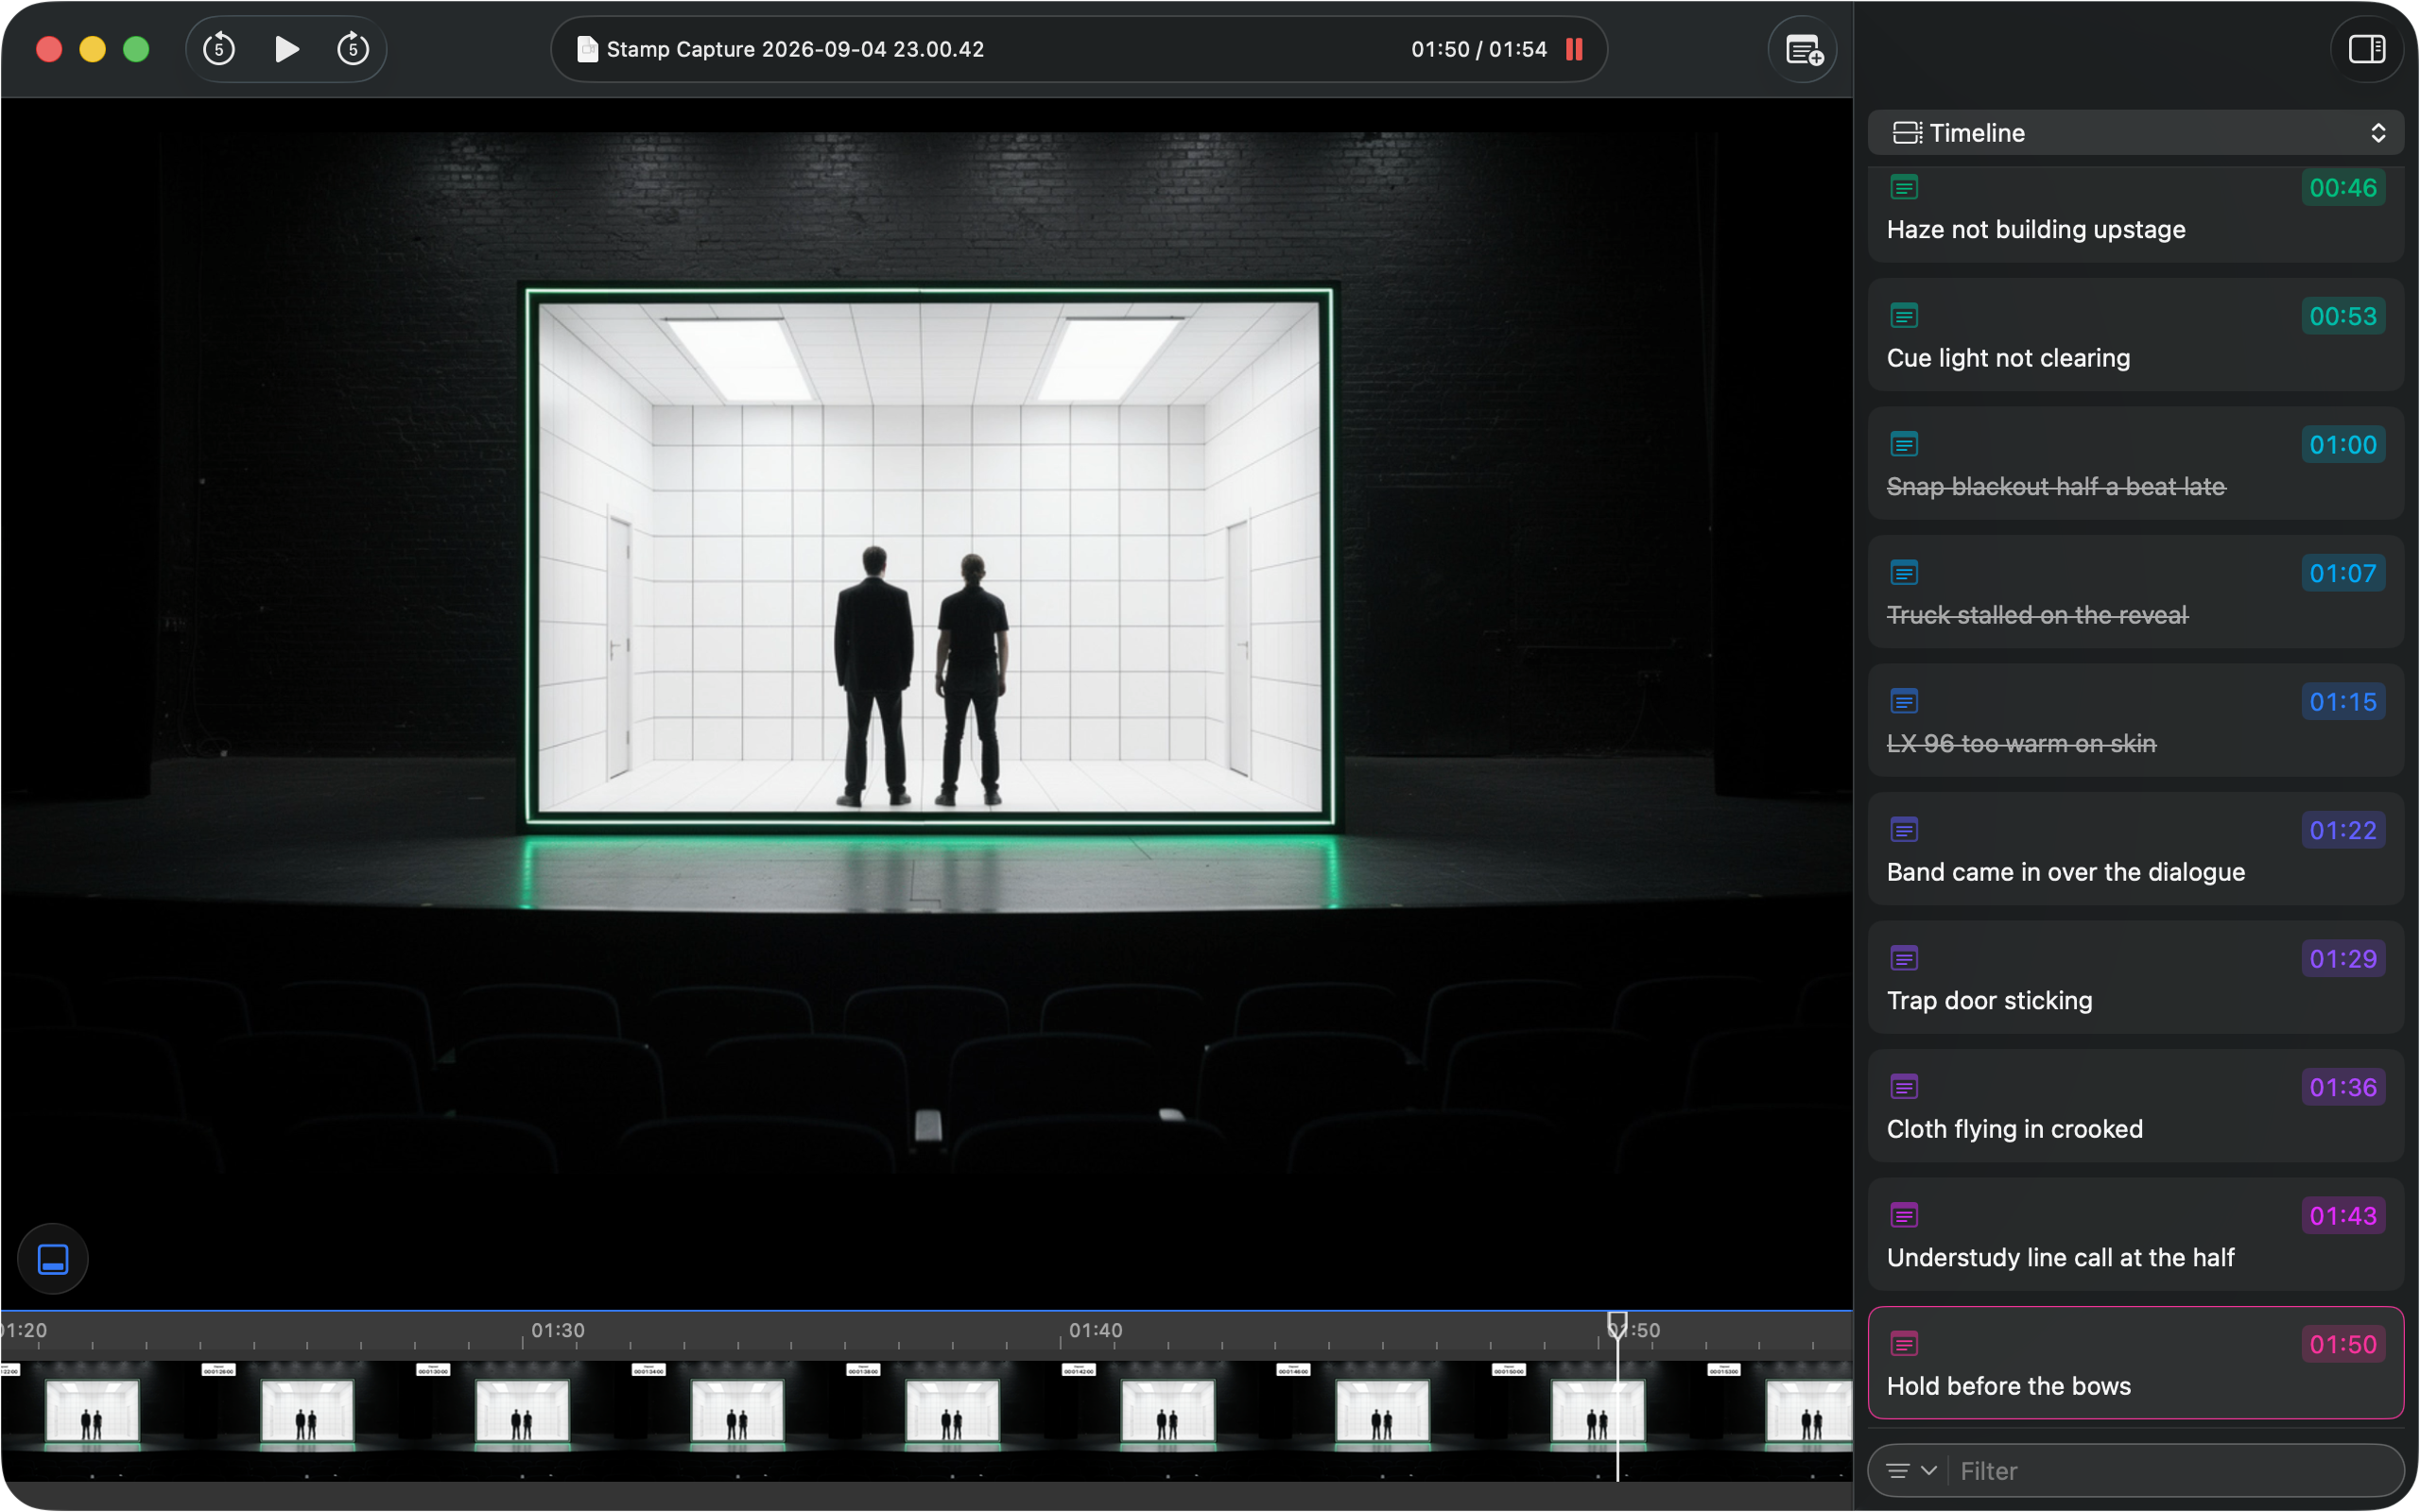The image size is (2420, 1512).
Task: Skip forward 5 seconds
Action: 353,49
